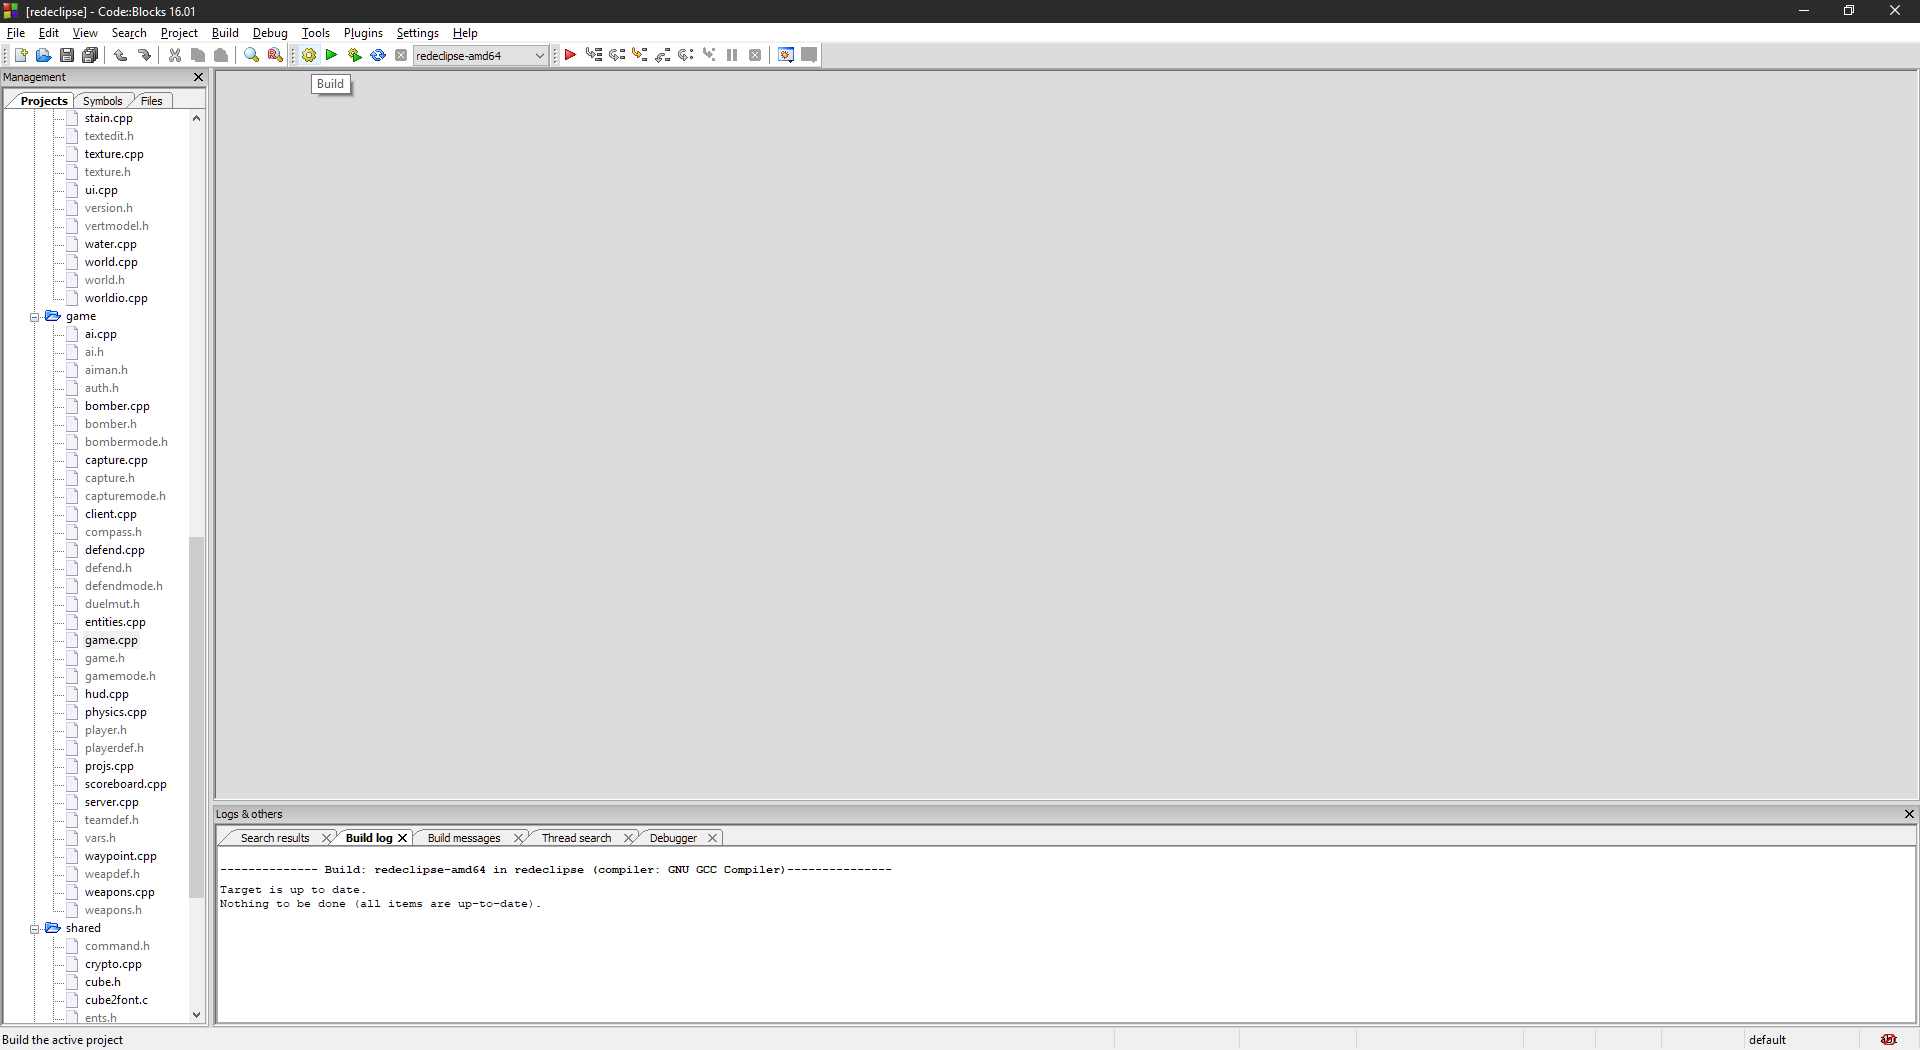Select the Build and Run icon

[354, 55]
